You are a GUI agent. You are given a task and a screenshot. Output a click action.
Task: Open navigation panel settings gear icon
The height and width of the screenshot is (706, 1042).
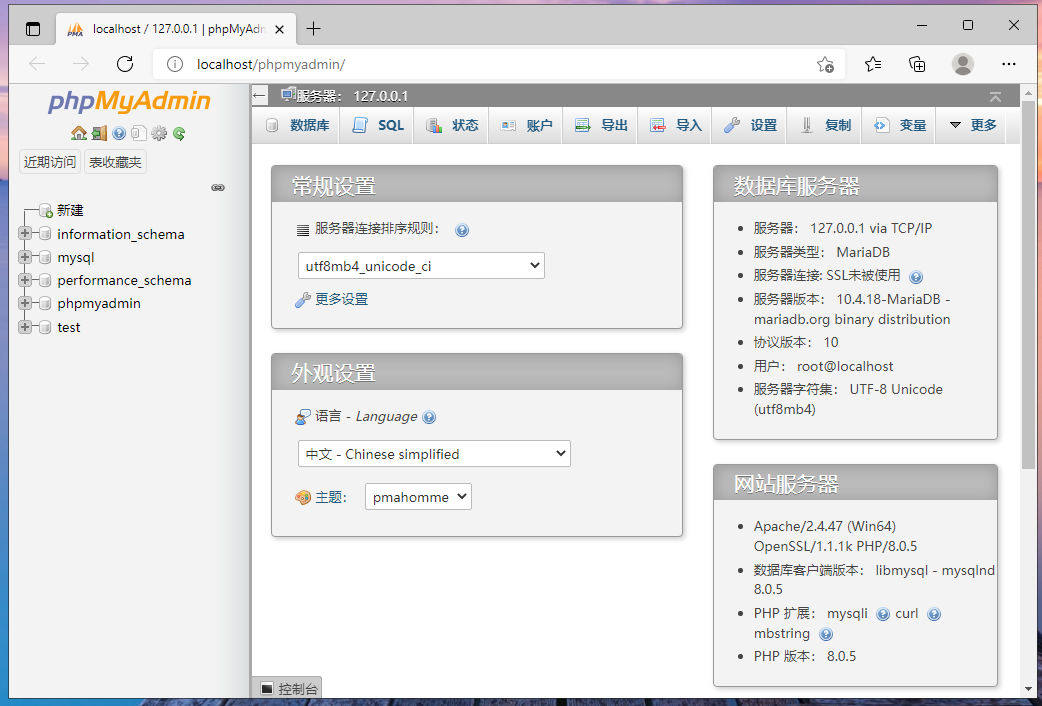(159, 134)
